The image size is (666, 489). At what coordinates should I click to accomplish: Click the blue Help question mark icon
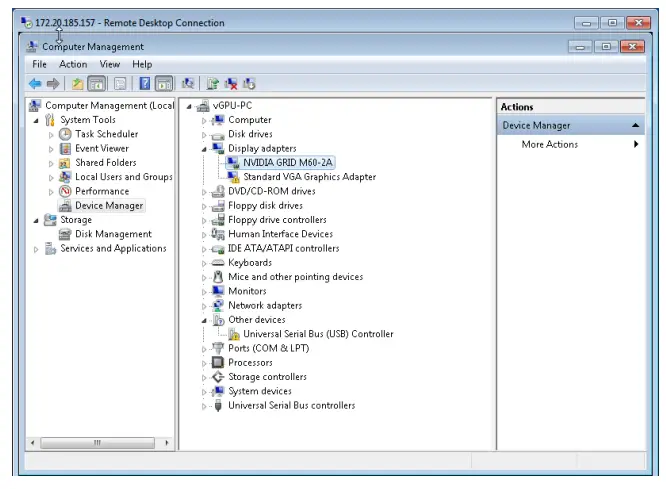[144, 84]
